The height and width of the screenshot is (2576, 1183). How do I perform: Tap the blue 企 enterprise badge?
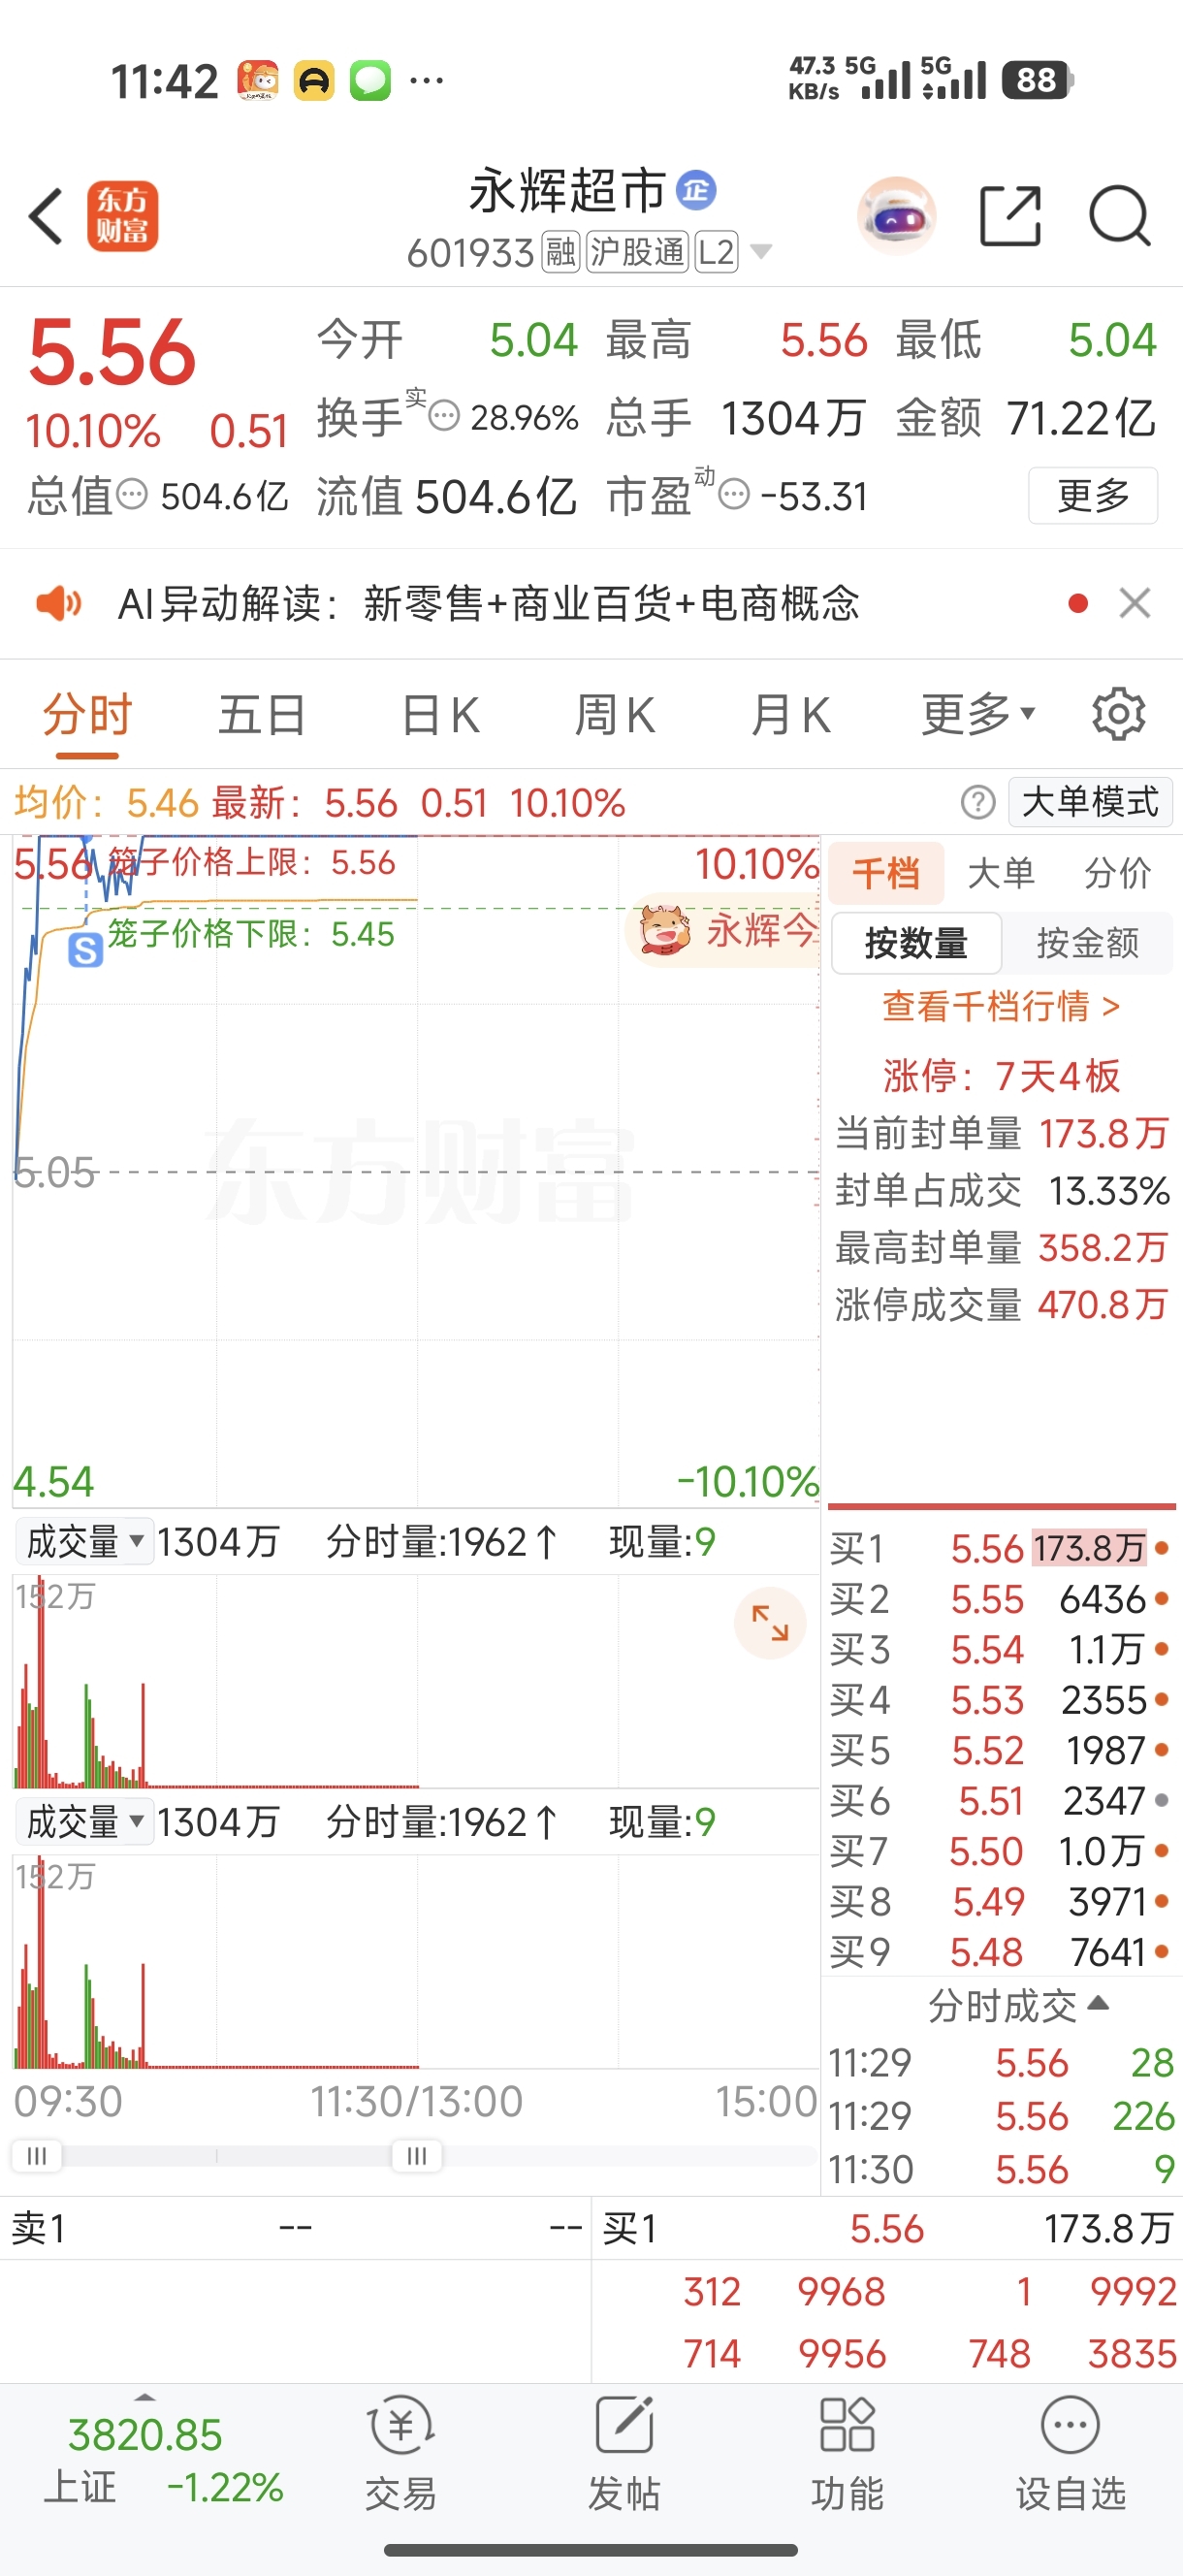pyautogui.click(x=696, y=190)
